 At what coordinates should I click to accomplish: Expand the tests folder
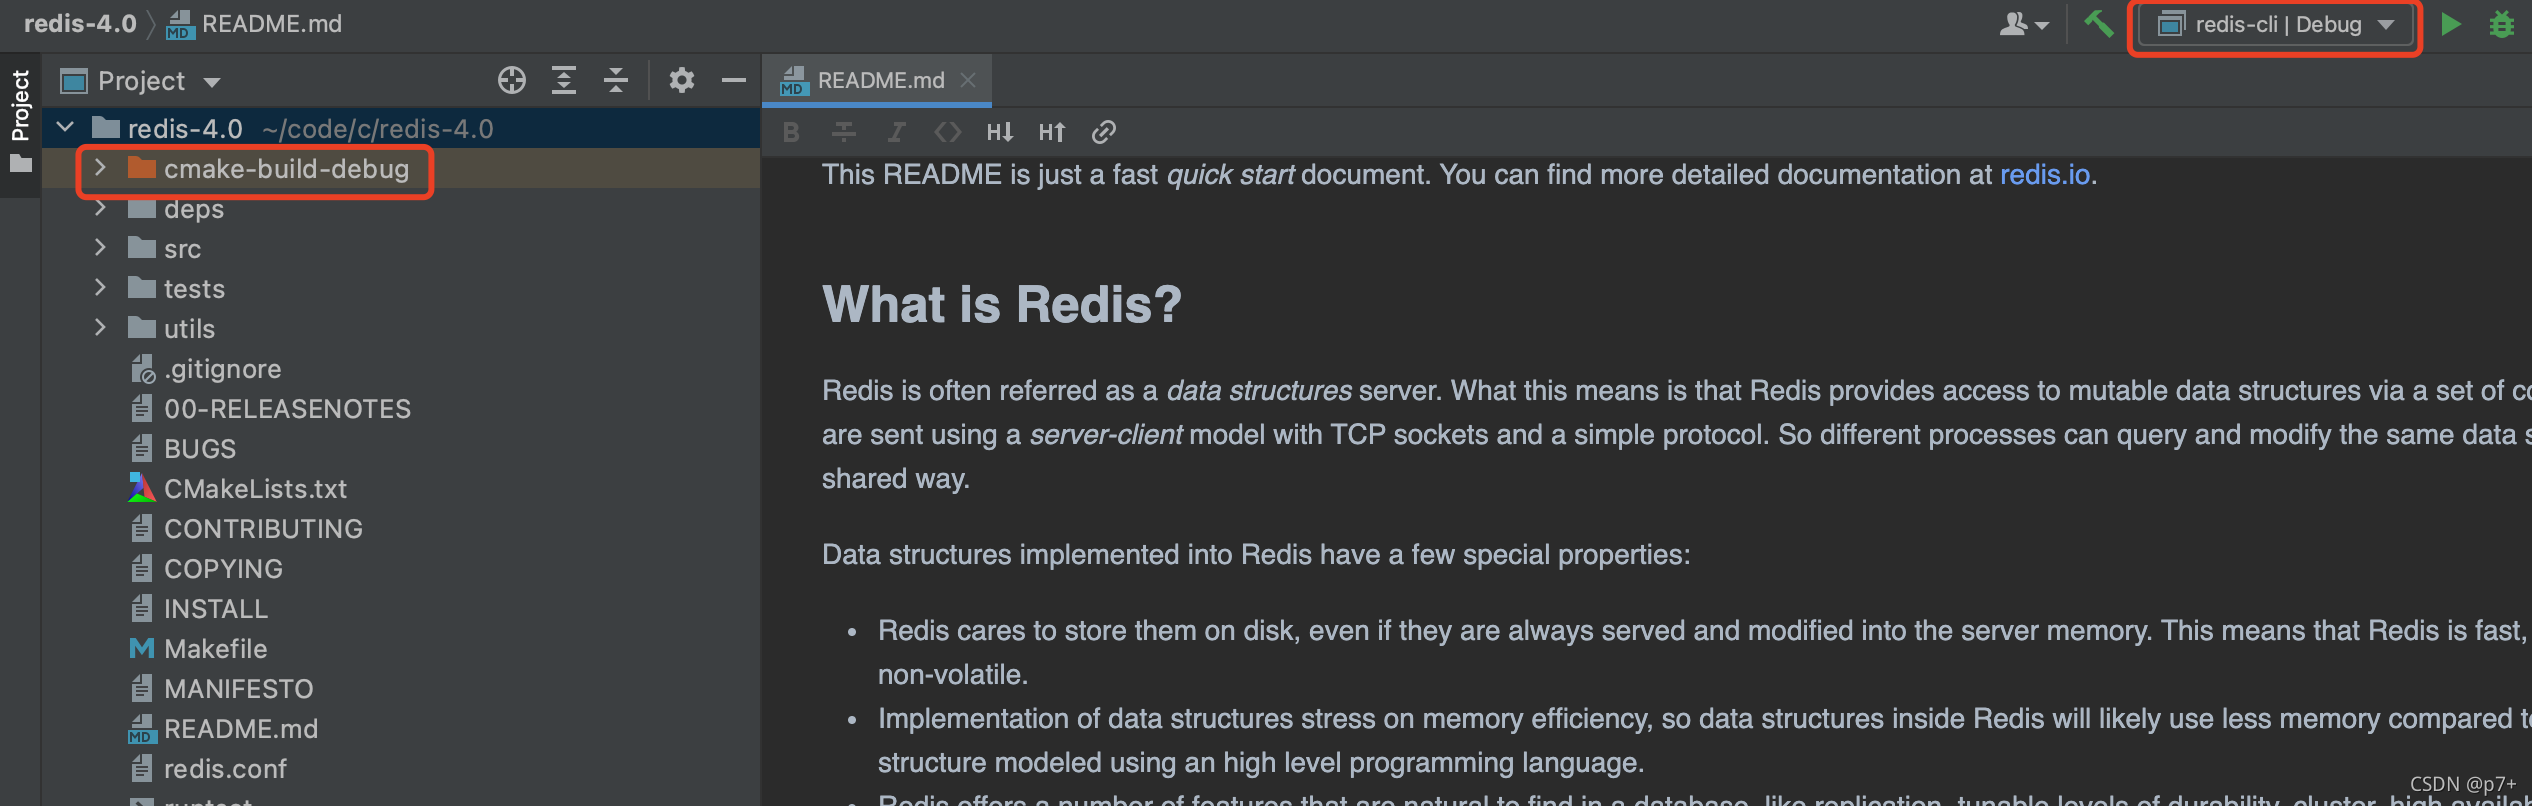point(100,288)
